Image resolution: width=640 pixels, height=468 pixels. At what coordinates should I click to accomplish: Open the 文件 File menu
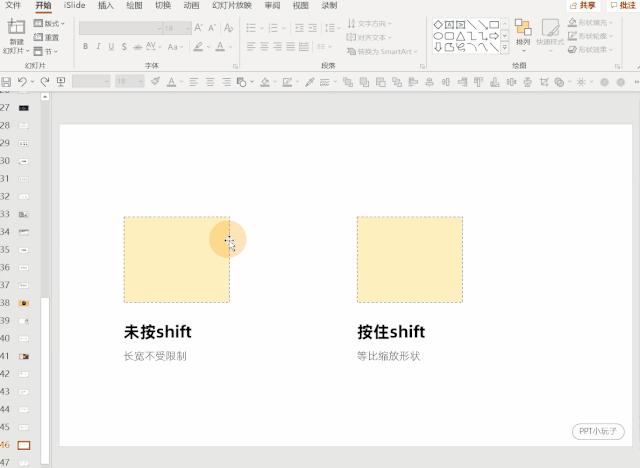coord(12,5)
